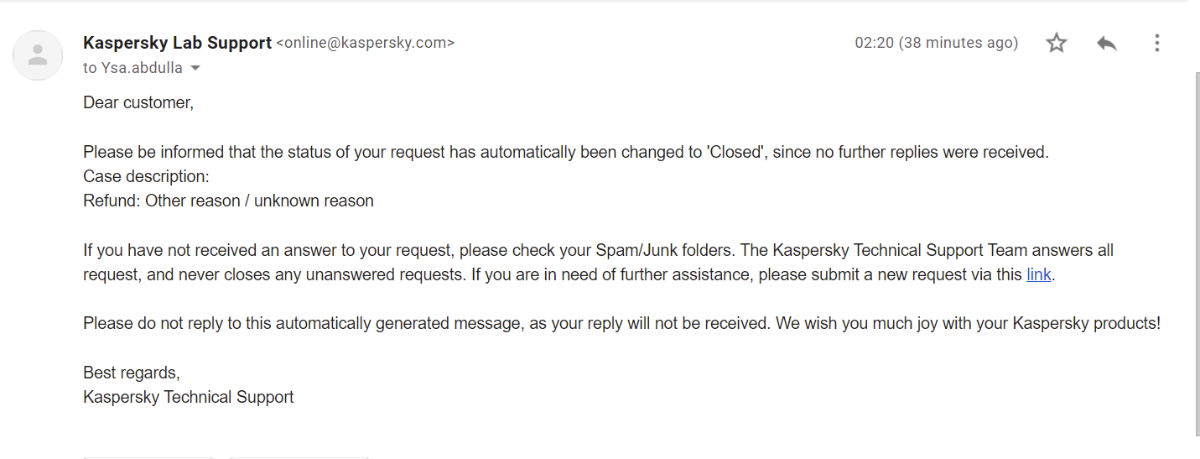1200x459 pixels.
Task: Click the 'Kaspersky Technical Support' signature
Action: (x=188, y=397)
